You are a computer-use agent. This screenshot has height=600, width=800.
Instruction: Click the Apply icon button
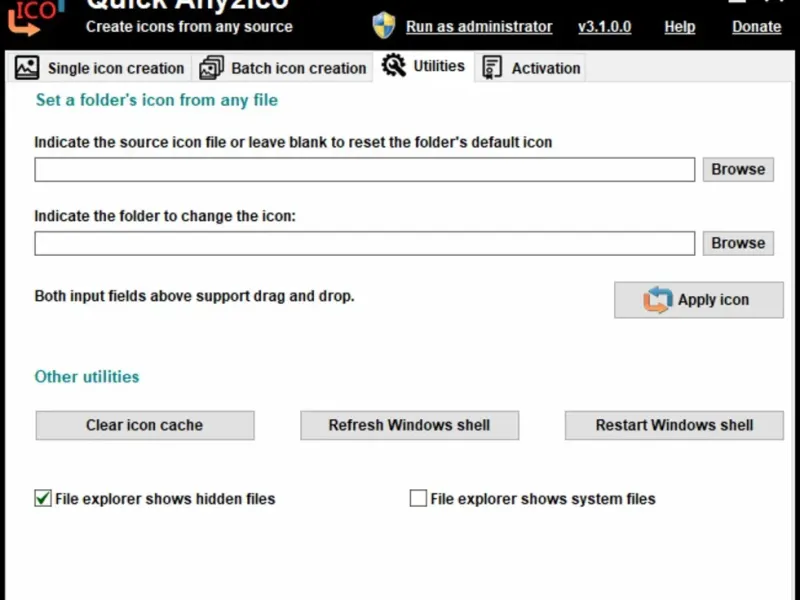[x=698, y=300]
